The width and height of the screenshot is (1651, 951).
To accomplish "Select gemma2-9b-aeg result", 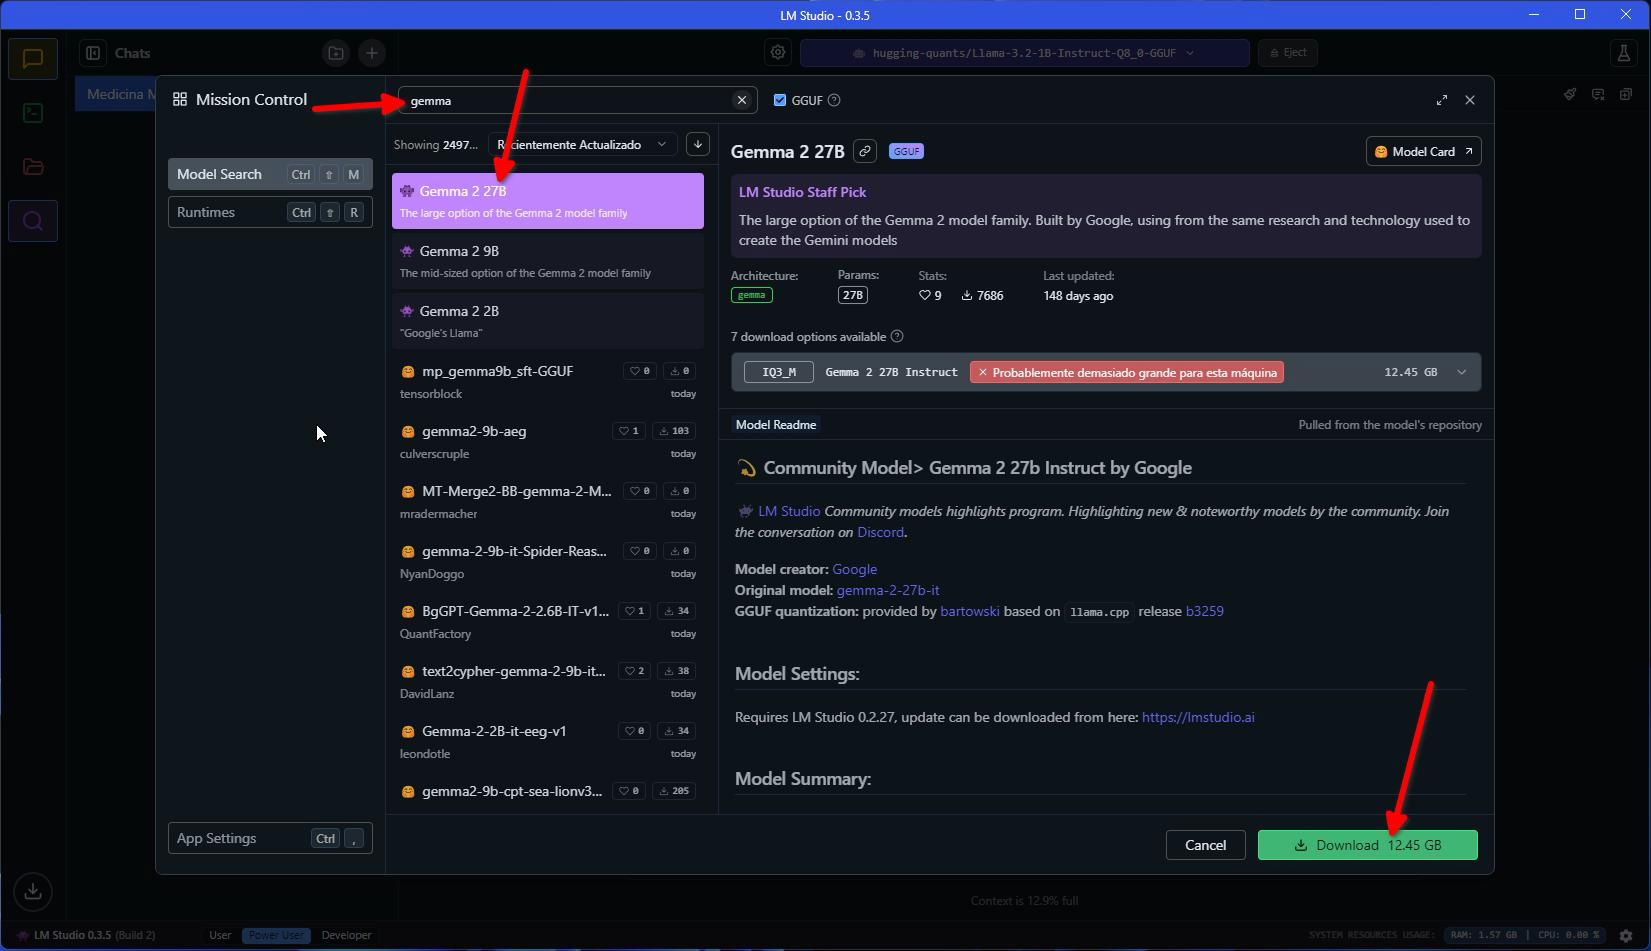I will pyautogui.click(x=548, y=441).
